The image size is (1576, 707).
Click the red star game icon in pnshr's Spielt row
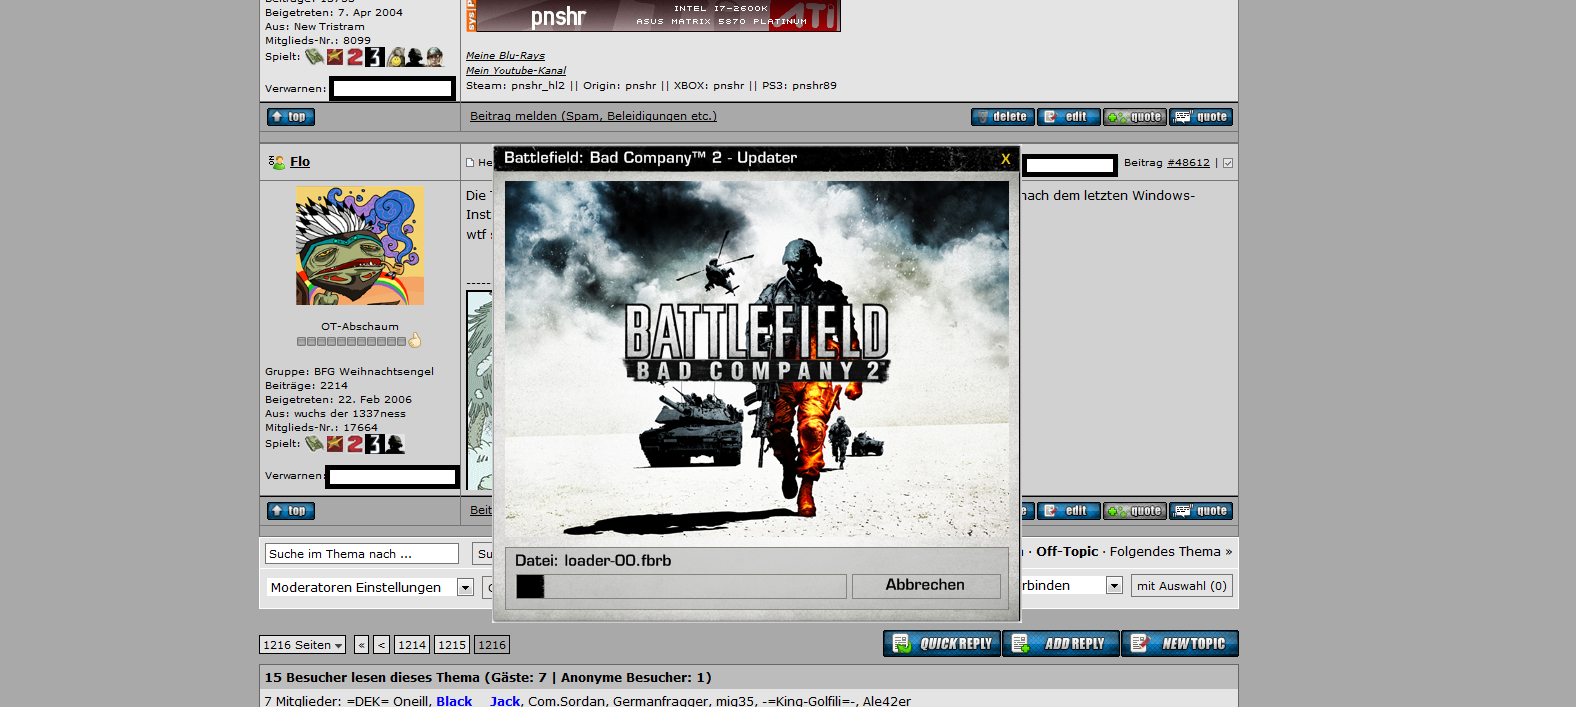click(x=335, y=57)
